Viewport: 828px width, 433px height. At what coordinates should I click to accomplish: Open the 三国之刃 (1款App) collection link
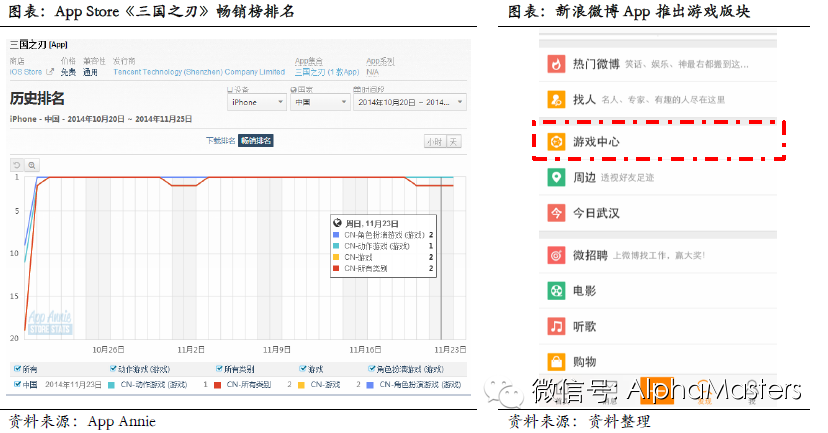[327, 72]
